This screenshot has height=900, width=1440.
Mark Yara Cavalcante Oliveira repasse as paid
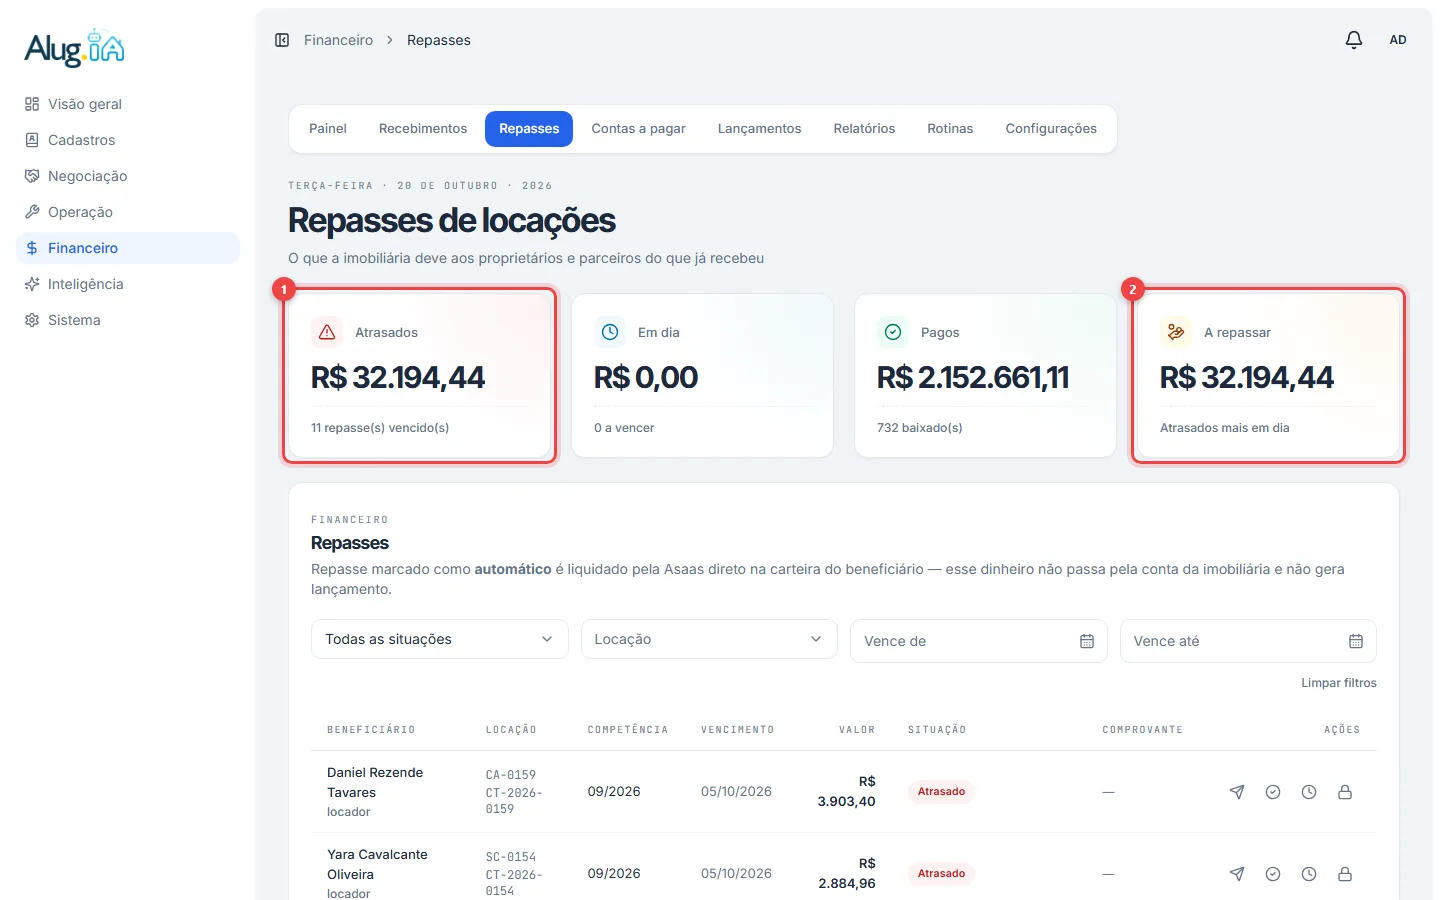point(1273,874)
